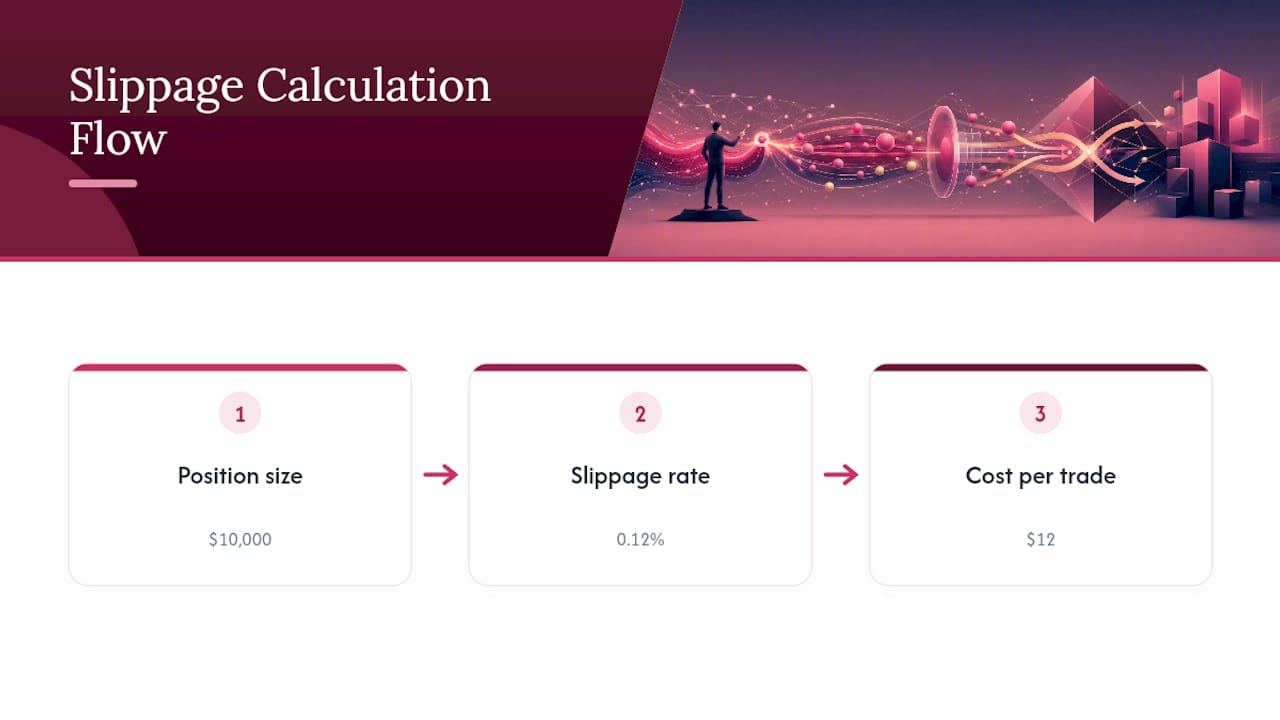Select the Cost per trade heading

coord(1040,476)
